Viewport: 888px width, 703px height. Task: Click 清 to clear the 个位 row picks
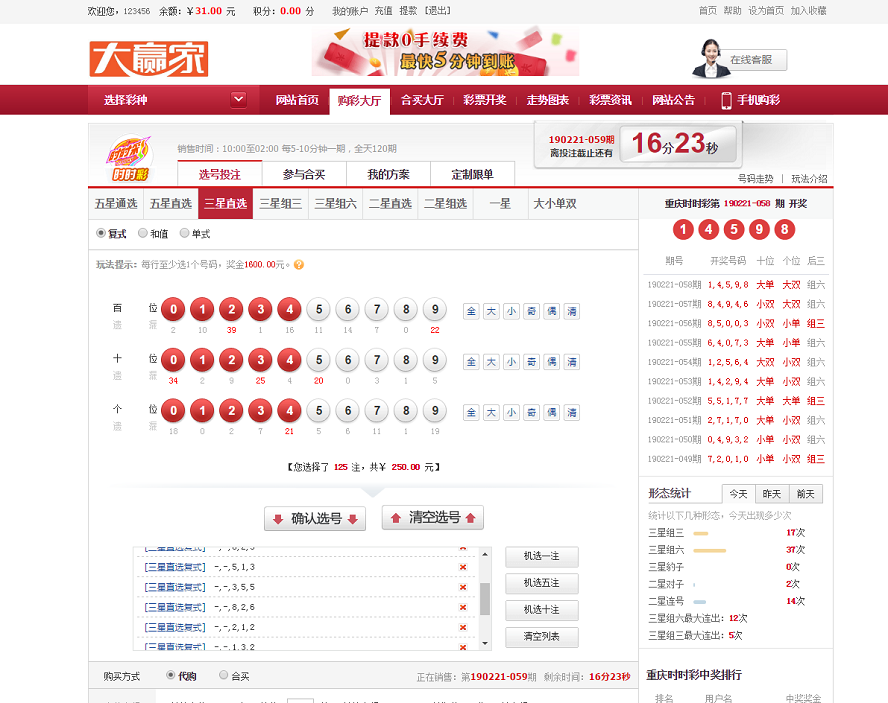pyautogui.click(x=570, y=411)
